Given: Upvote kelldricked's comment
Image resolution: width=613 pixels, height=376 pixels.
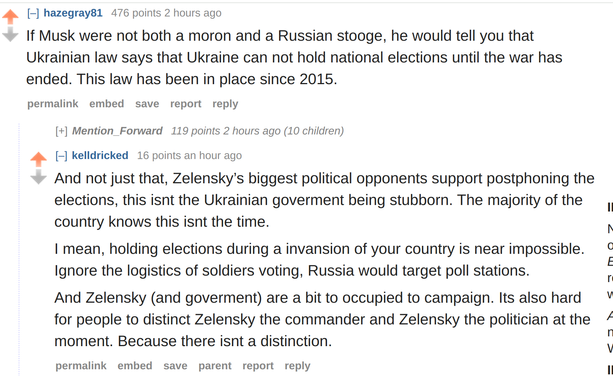Looking at the screenshot, I should coord(38,159).
